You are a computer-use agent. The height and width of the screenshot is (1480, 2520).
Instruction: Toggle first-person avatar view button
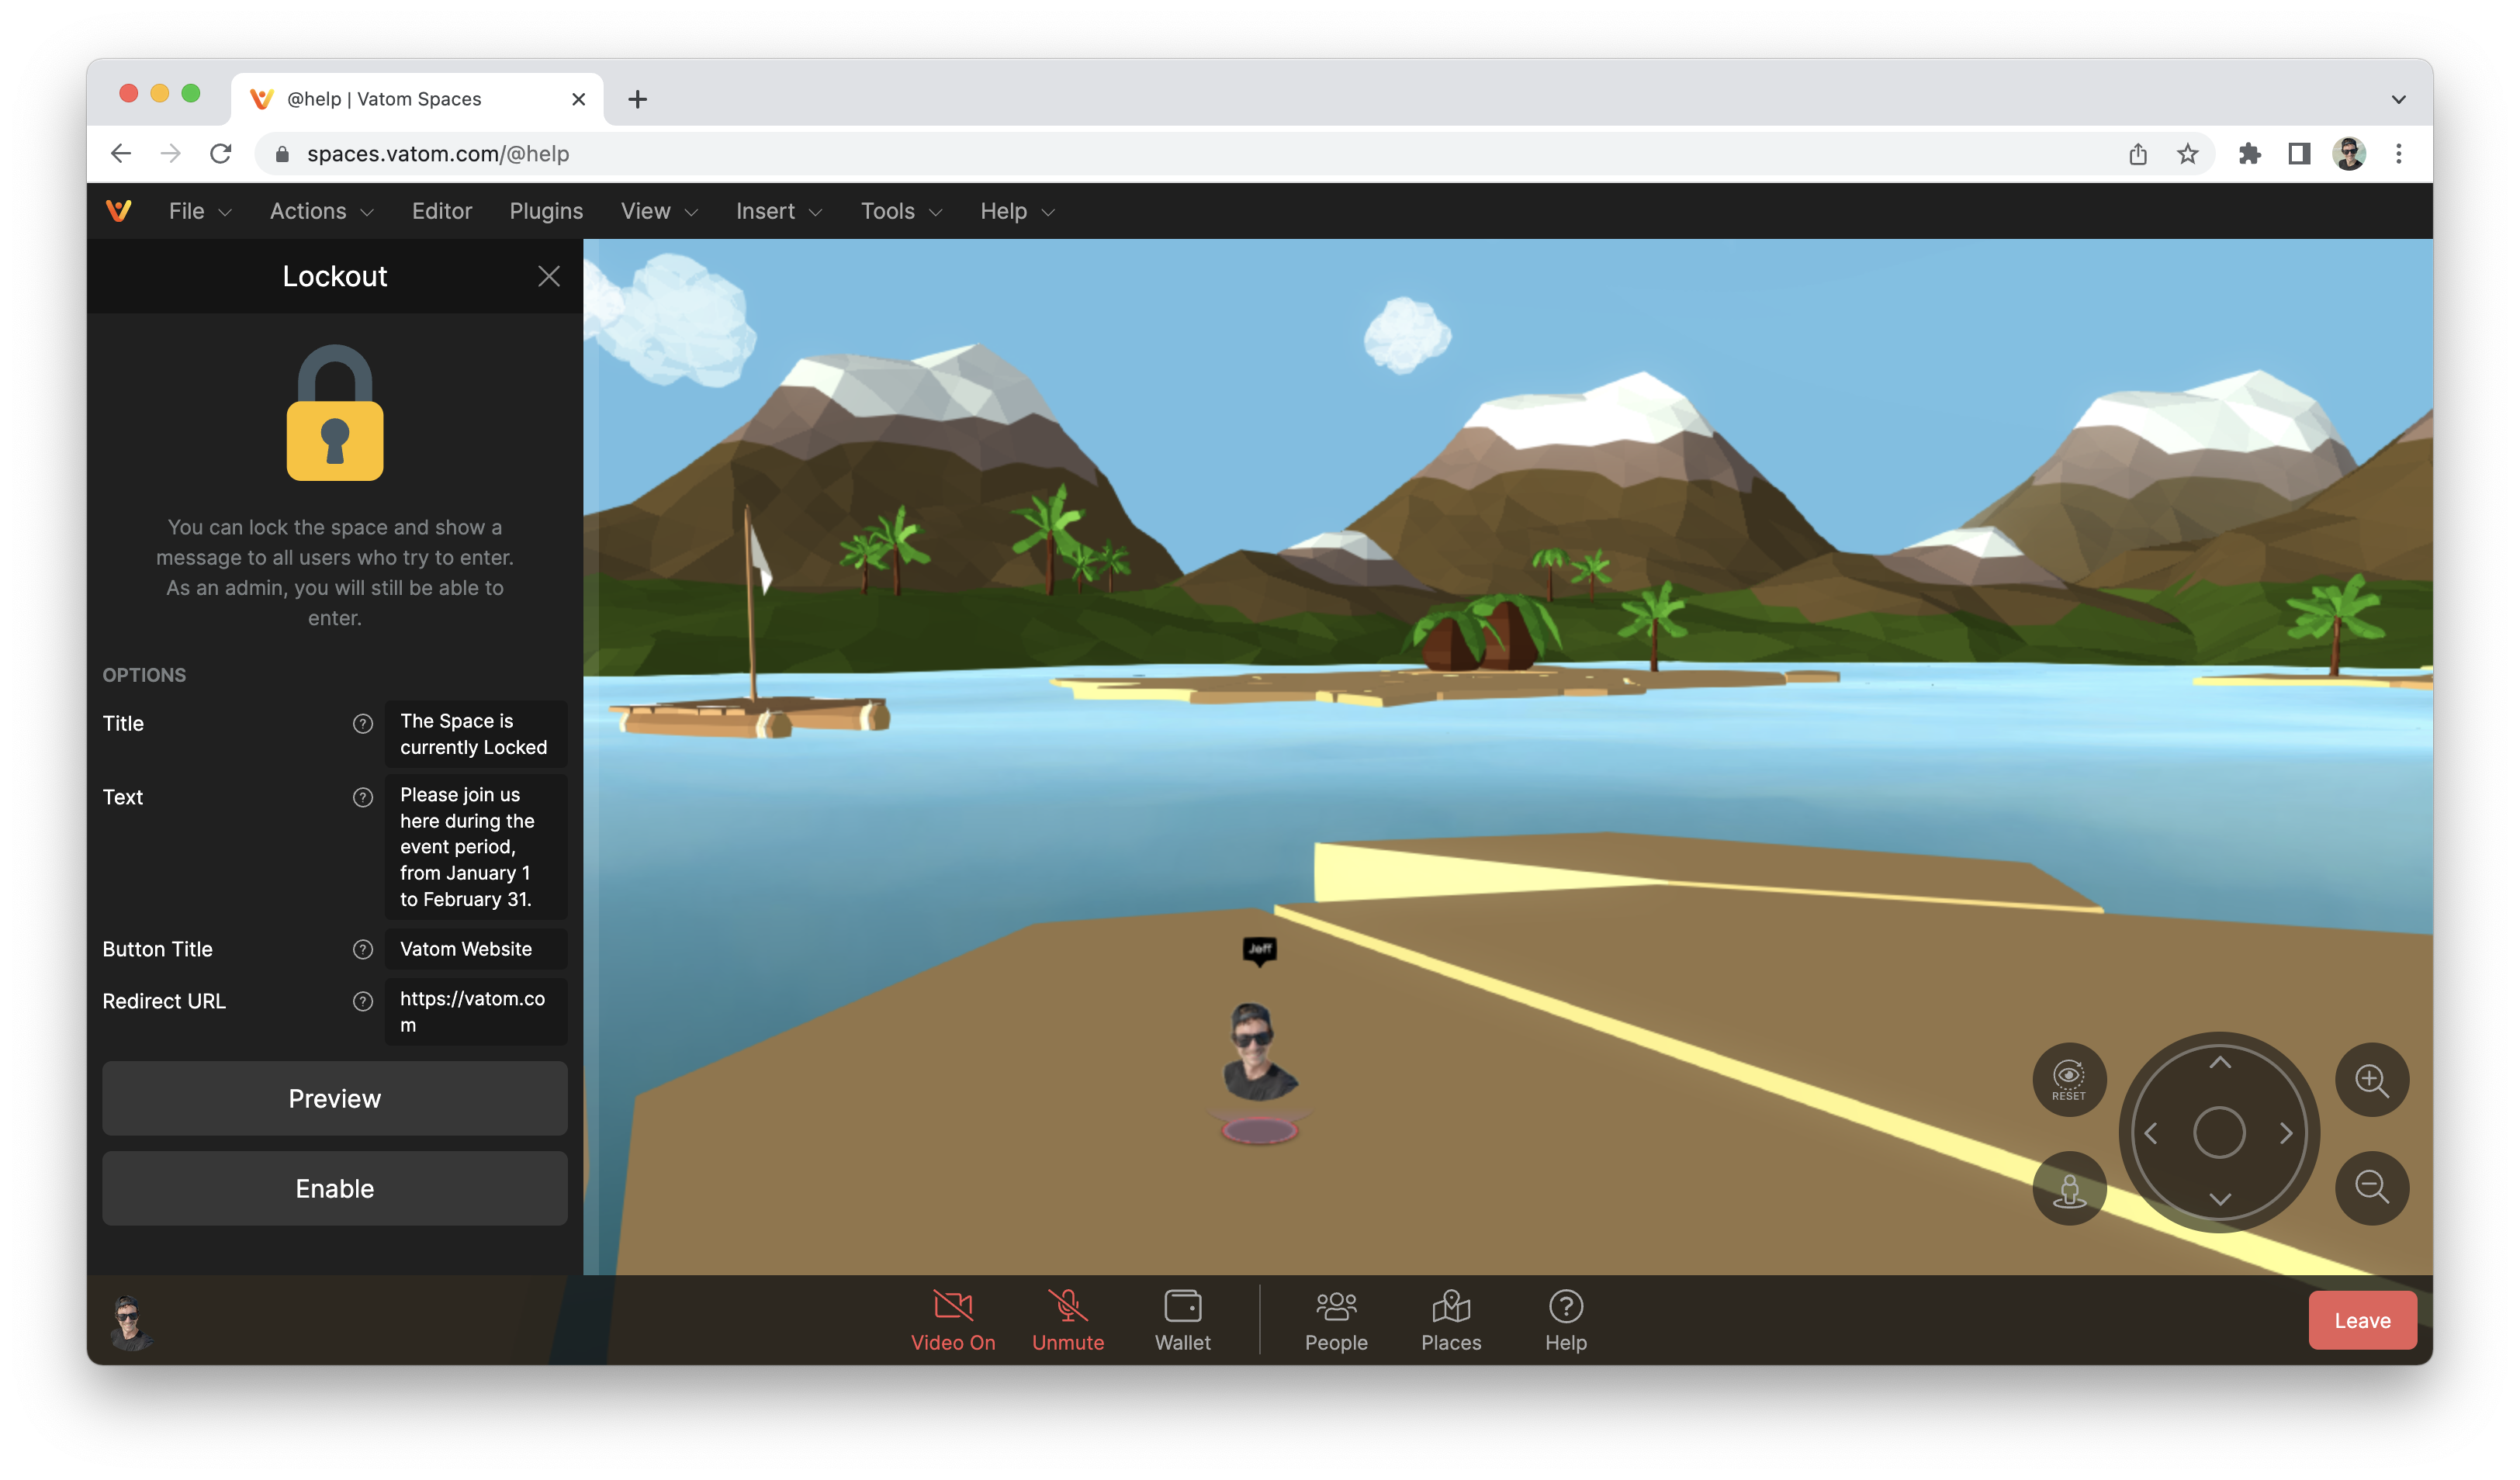point(2069,1188)
